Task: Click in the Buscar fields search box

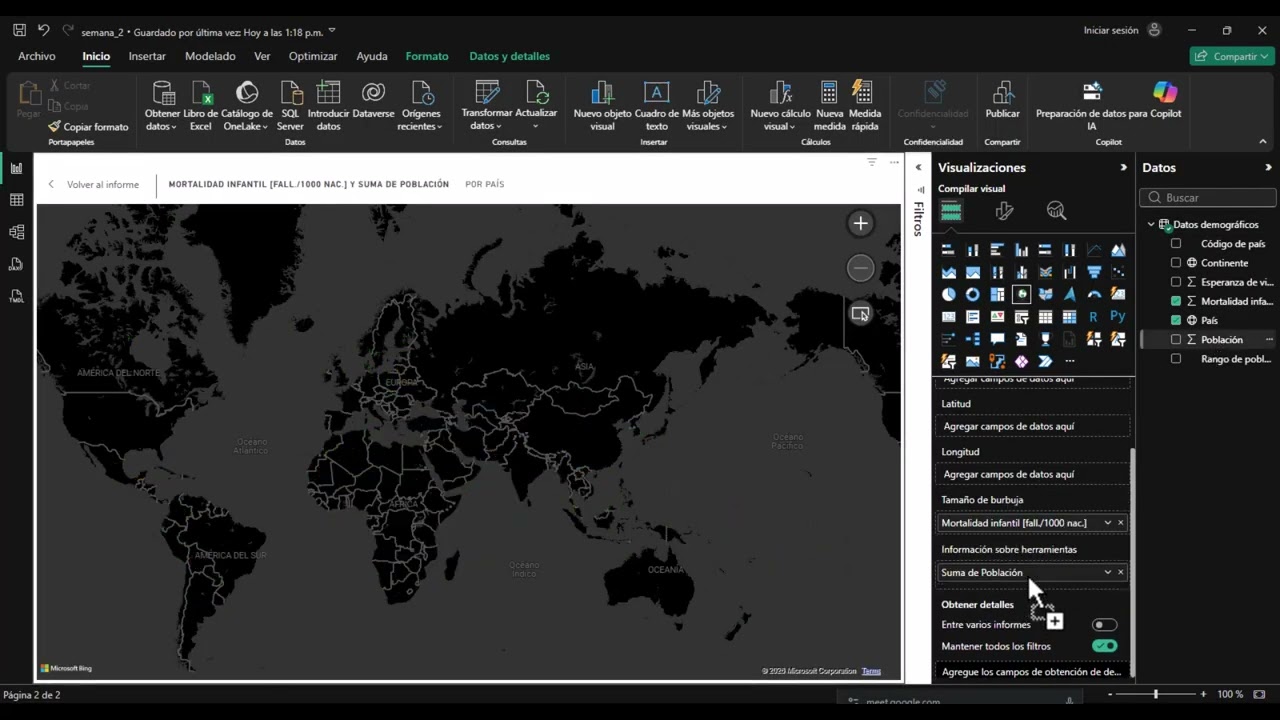Action: pos(1210,198)
